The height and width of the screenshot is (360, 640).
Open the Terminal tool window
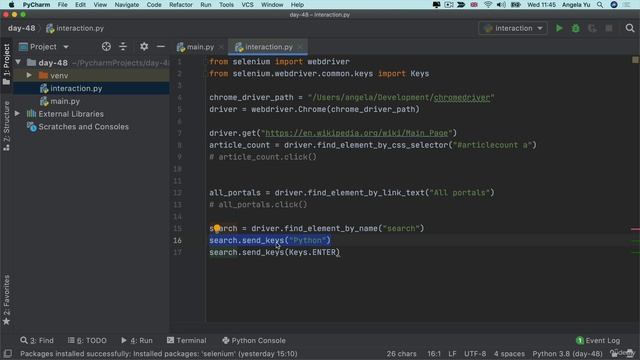(x=187, y=340)
